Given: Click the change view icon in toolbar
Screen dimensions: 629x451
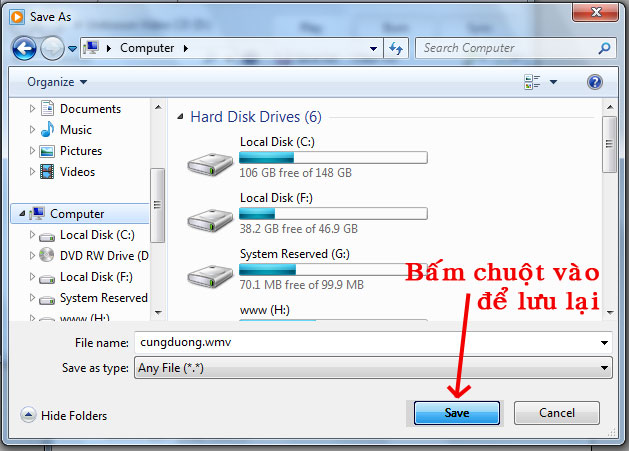Looking at the screenshot, I should pyautogui.click(x=532, y=82).
